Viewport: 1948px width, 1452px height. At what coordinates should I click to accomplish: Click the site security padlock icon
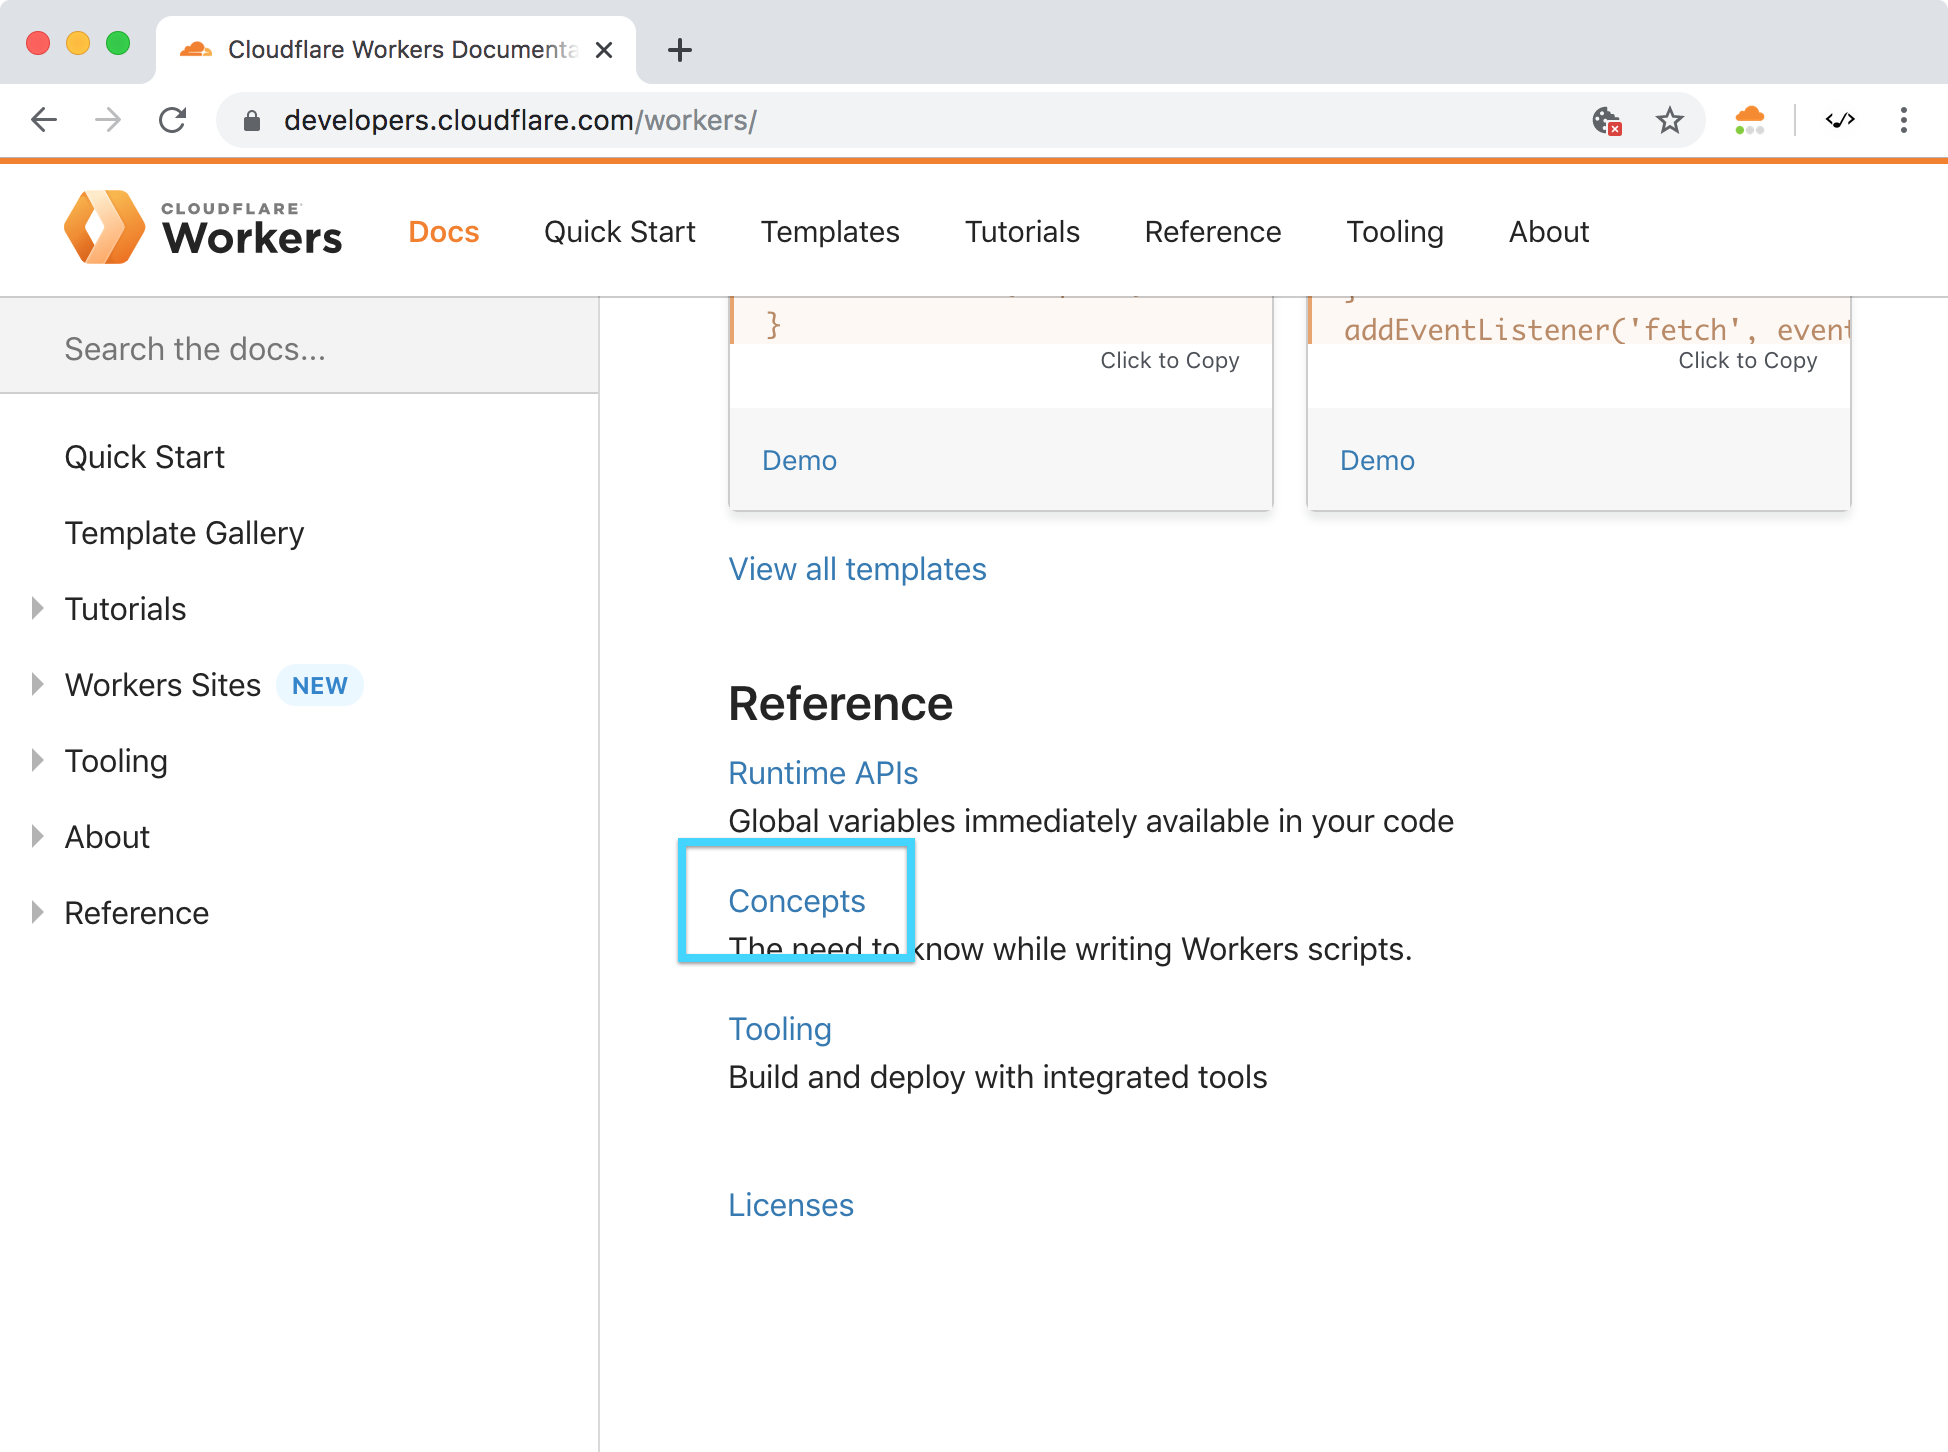coord(252,120)
